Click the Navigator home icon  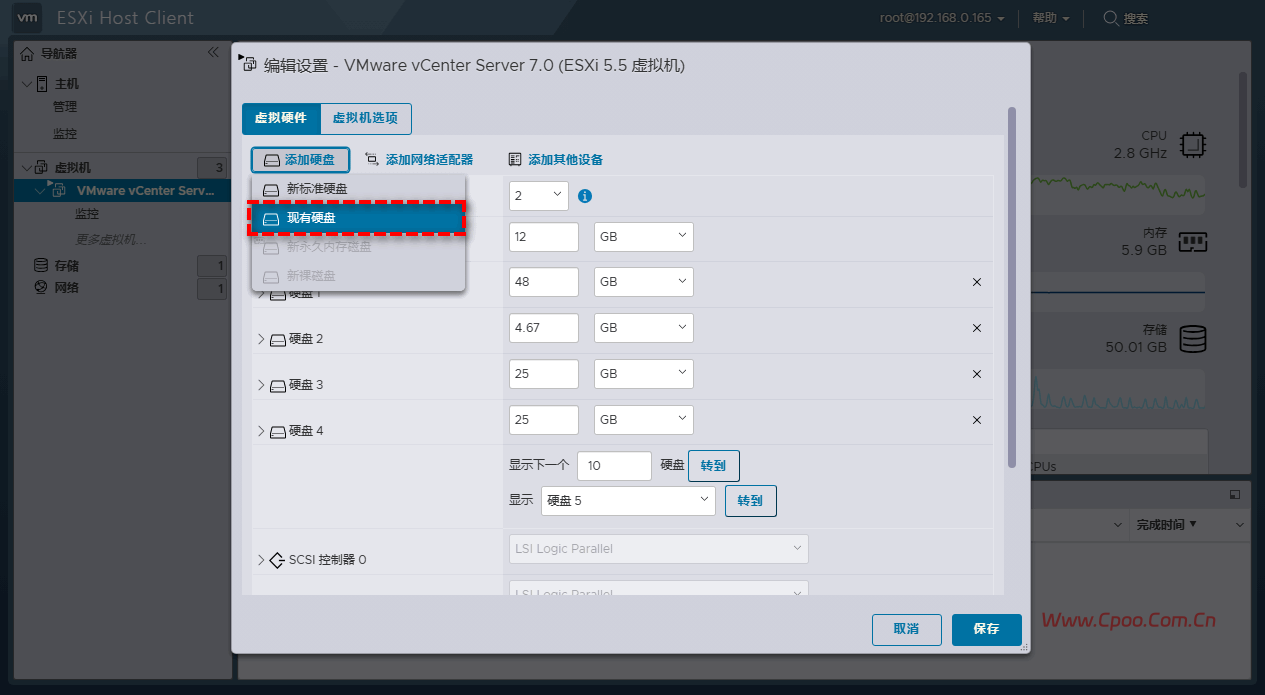click(28, 53)
